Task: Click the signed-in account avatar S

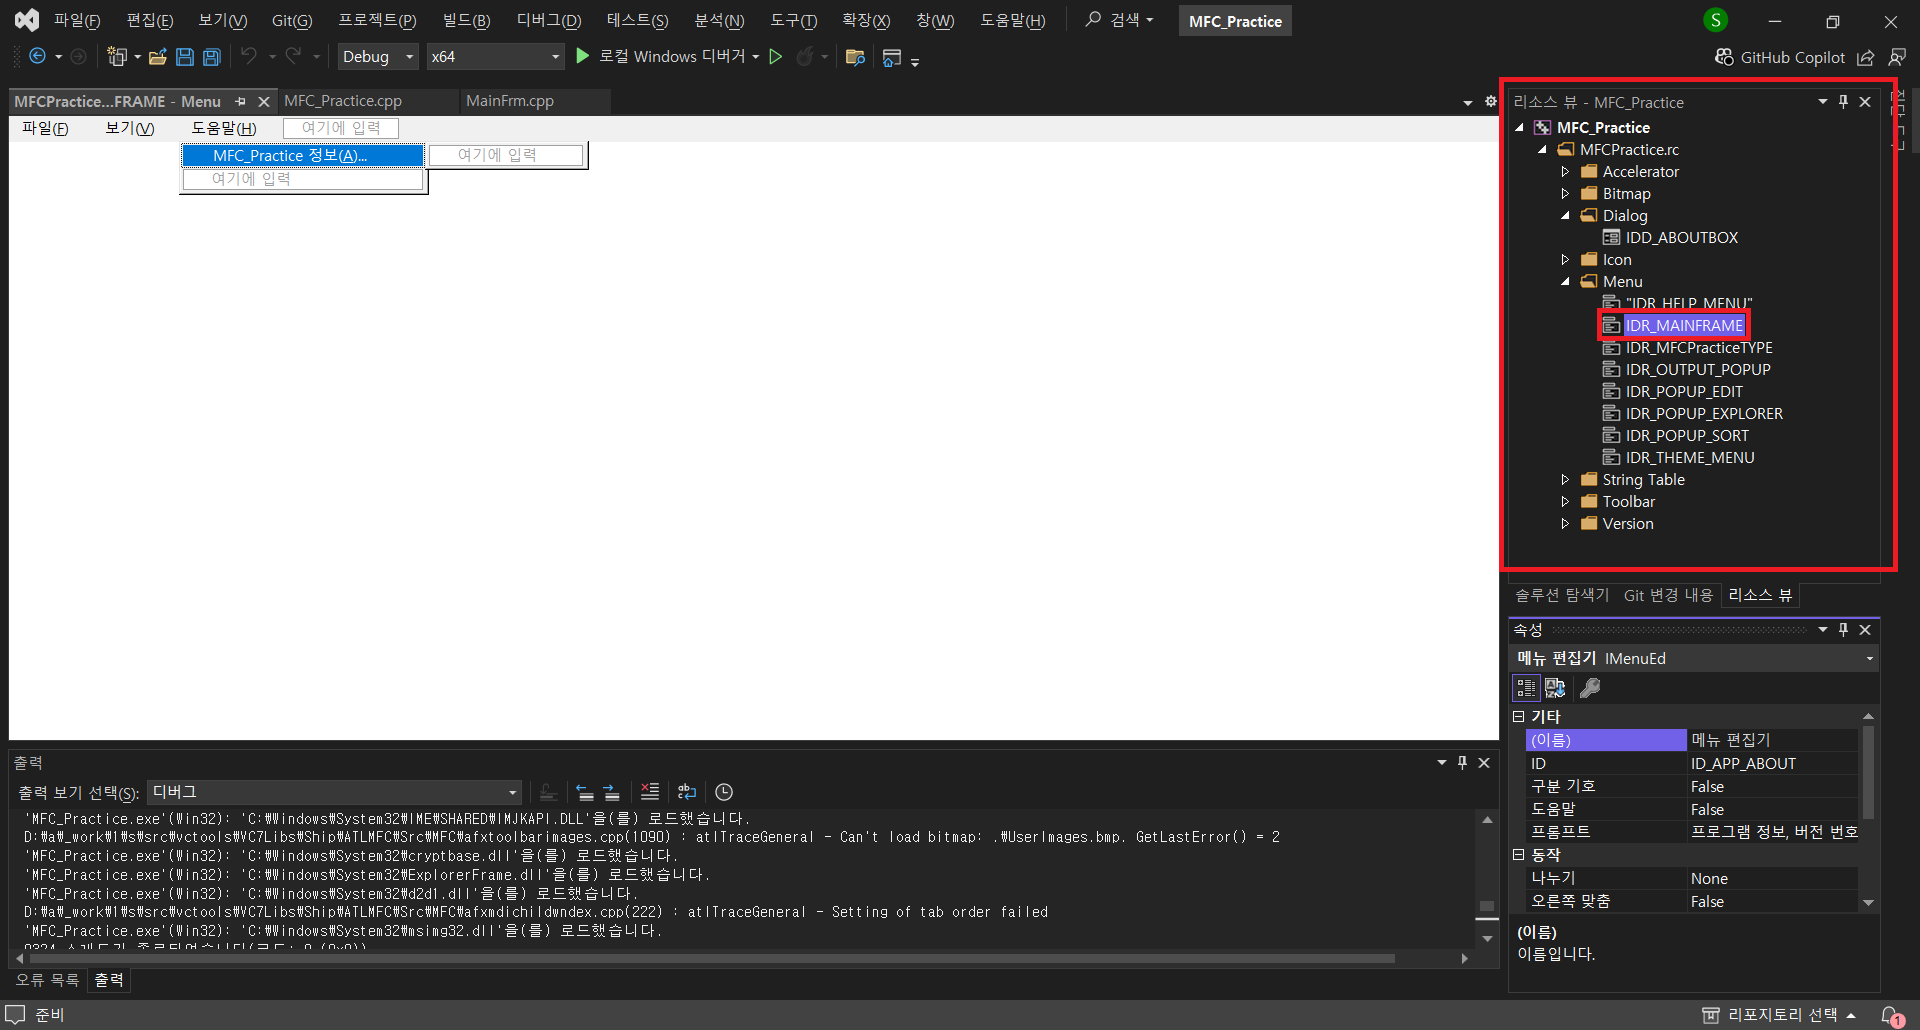Action: [1716, 20]
